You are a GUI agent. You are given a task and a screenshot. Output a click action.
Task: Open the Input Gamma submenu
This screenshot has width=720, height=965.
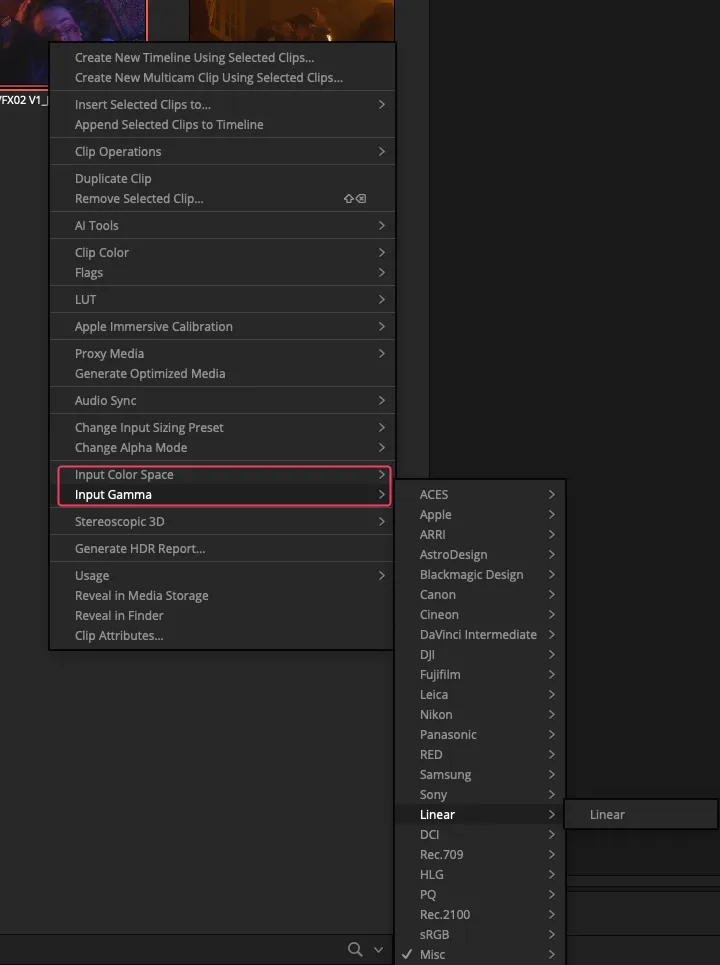point(113,494)
